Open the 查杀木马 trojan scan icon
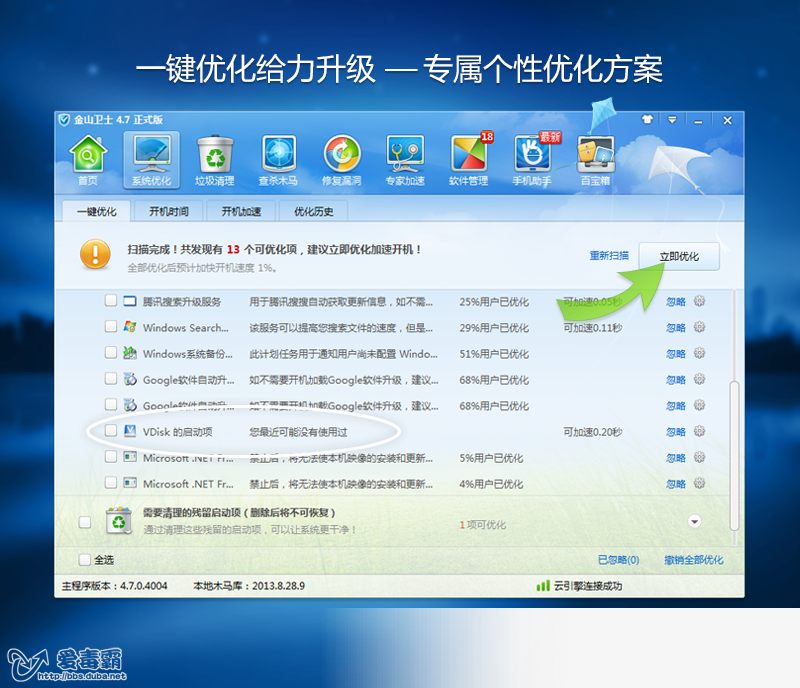 (278, 161)
